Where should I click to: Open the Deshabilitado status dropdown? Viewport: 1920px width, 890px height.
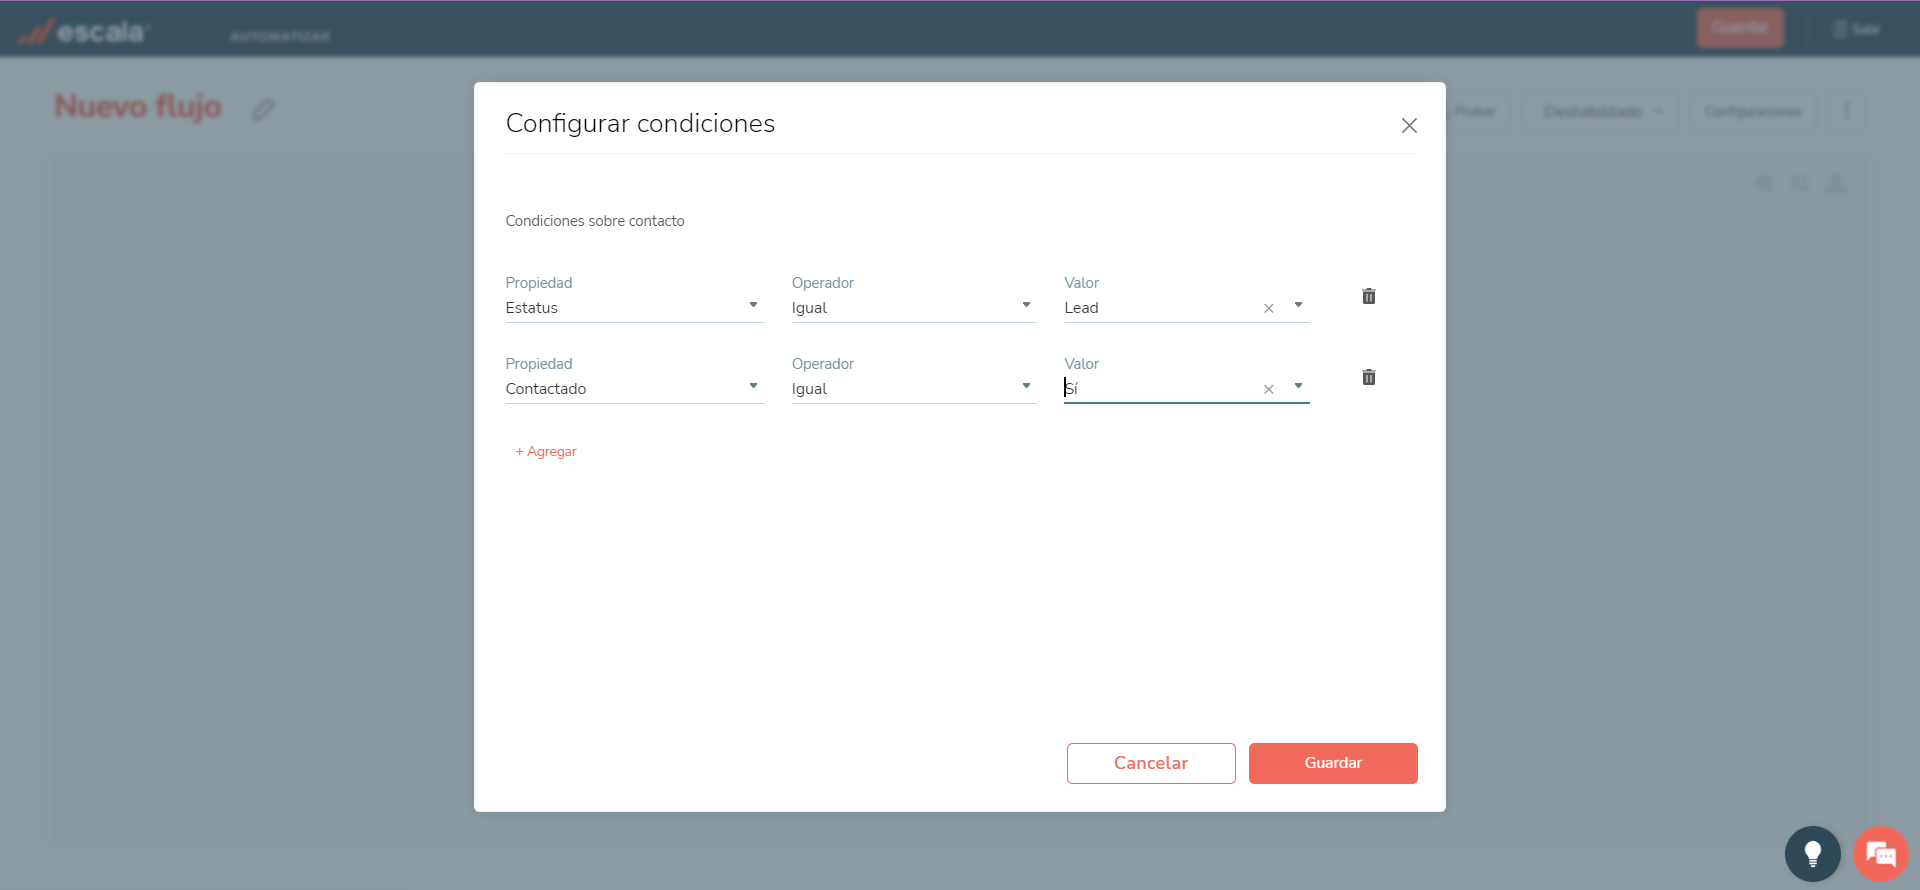pos(1602,111)
